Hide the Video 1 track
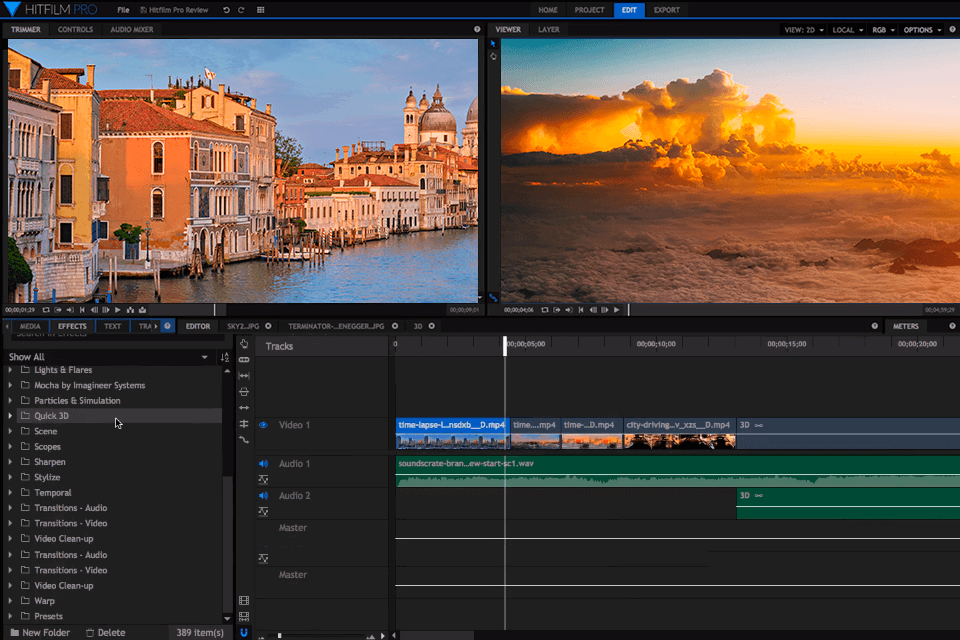Viewport: 960px width, 640px height. (x=264, y=425)
